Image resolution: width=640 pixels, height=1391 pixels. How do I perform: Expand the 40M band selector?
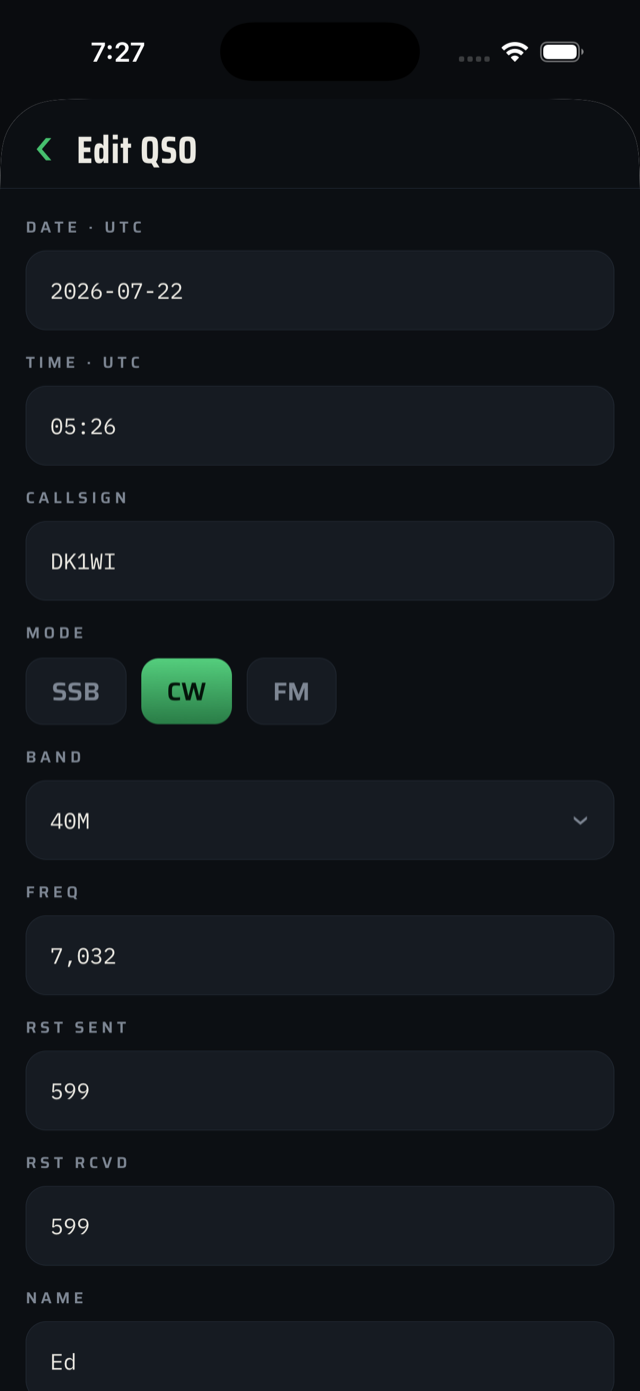320,820
